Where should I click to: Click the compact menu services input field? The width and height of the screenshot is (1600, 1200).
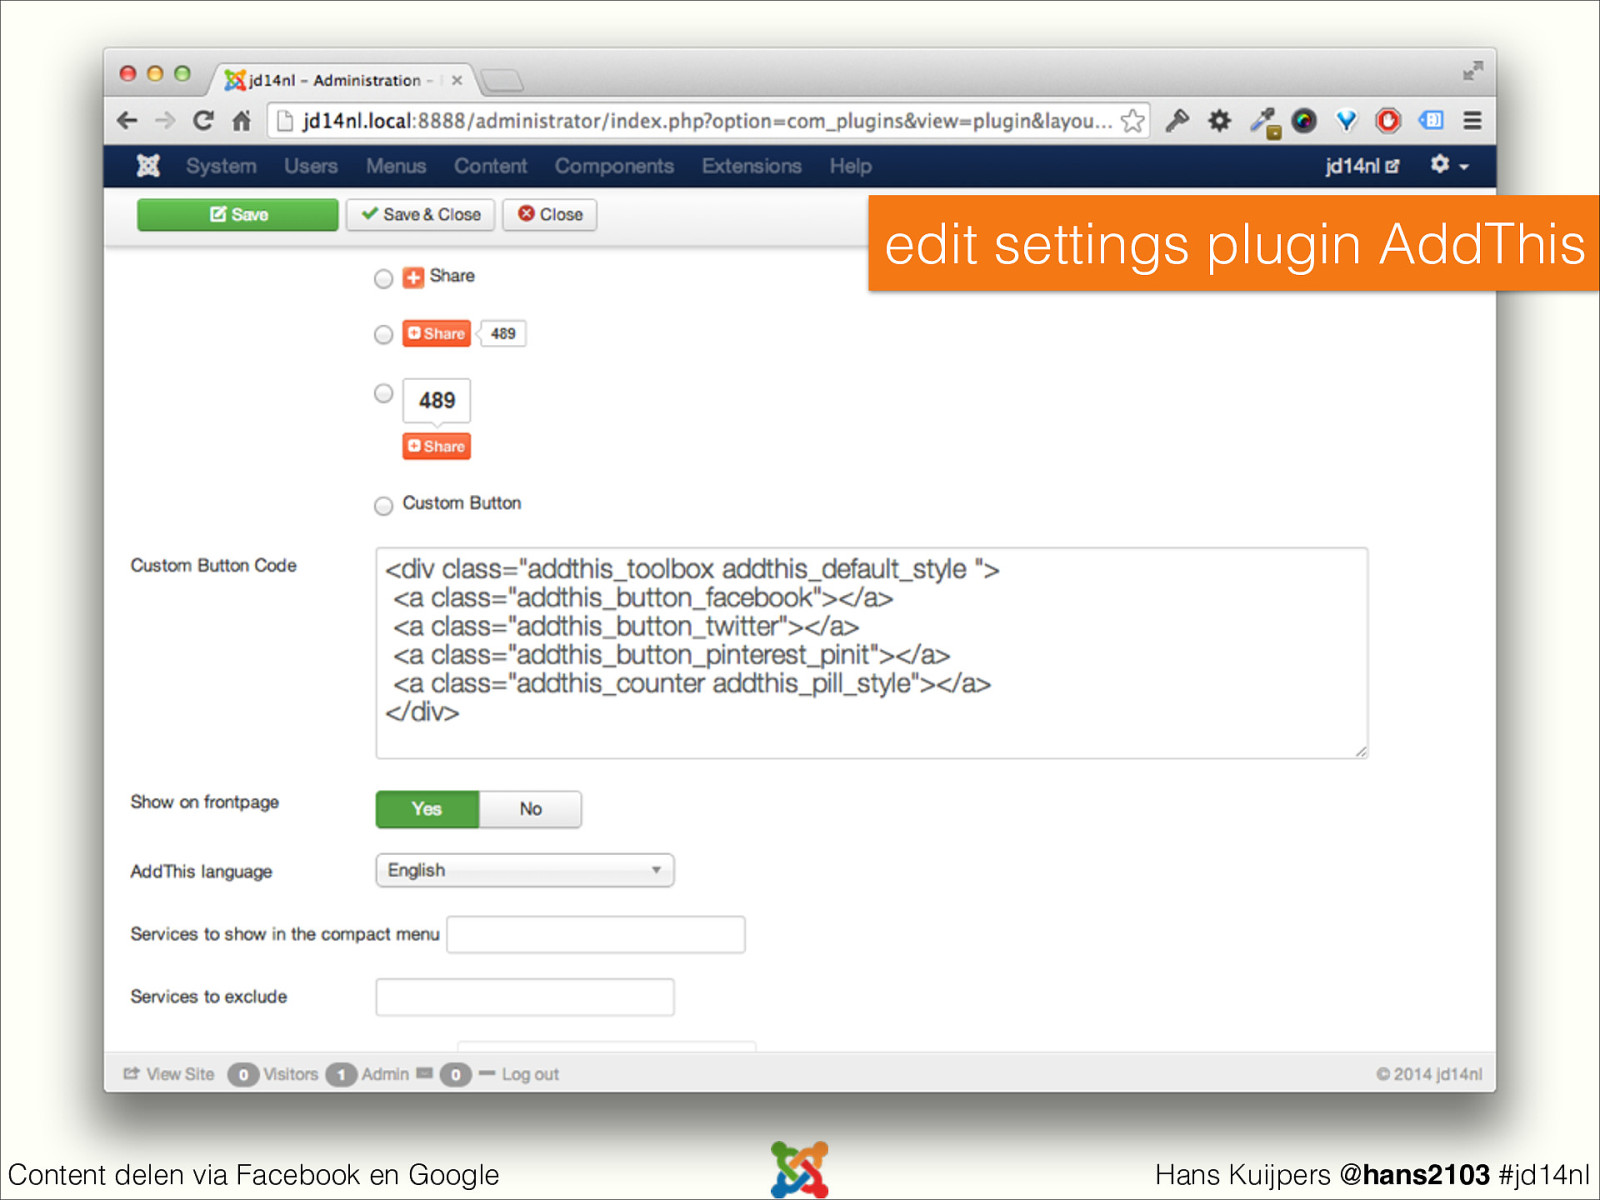tap(596, 934)
